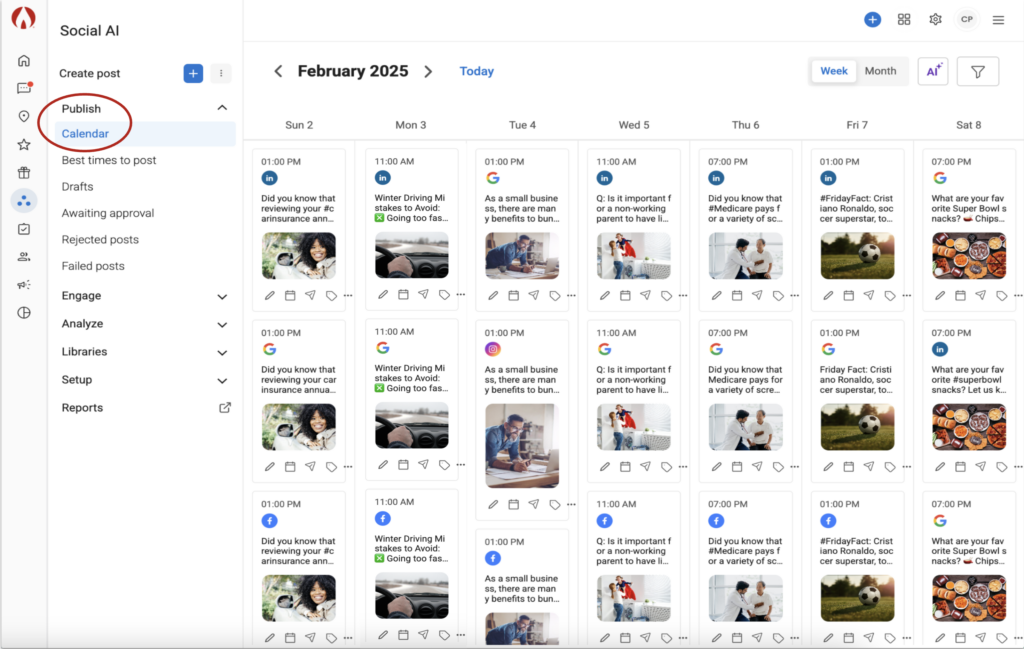Open the Home icon in left rail

[x=24, y=61]
